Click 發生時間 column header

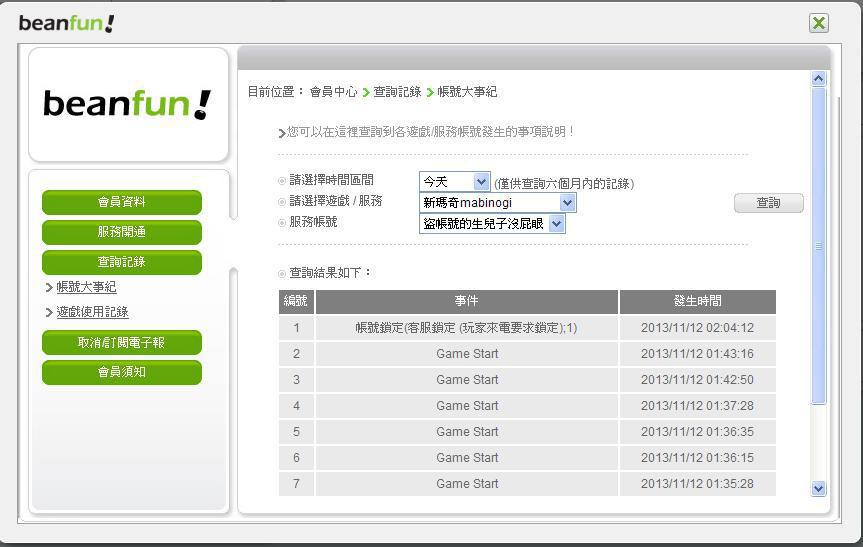point(697,301)
